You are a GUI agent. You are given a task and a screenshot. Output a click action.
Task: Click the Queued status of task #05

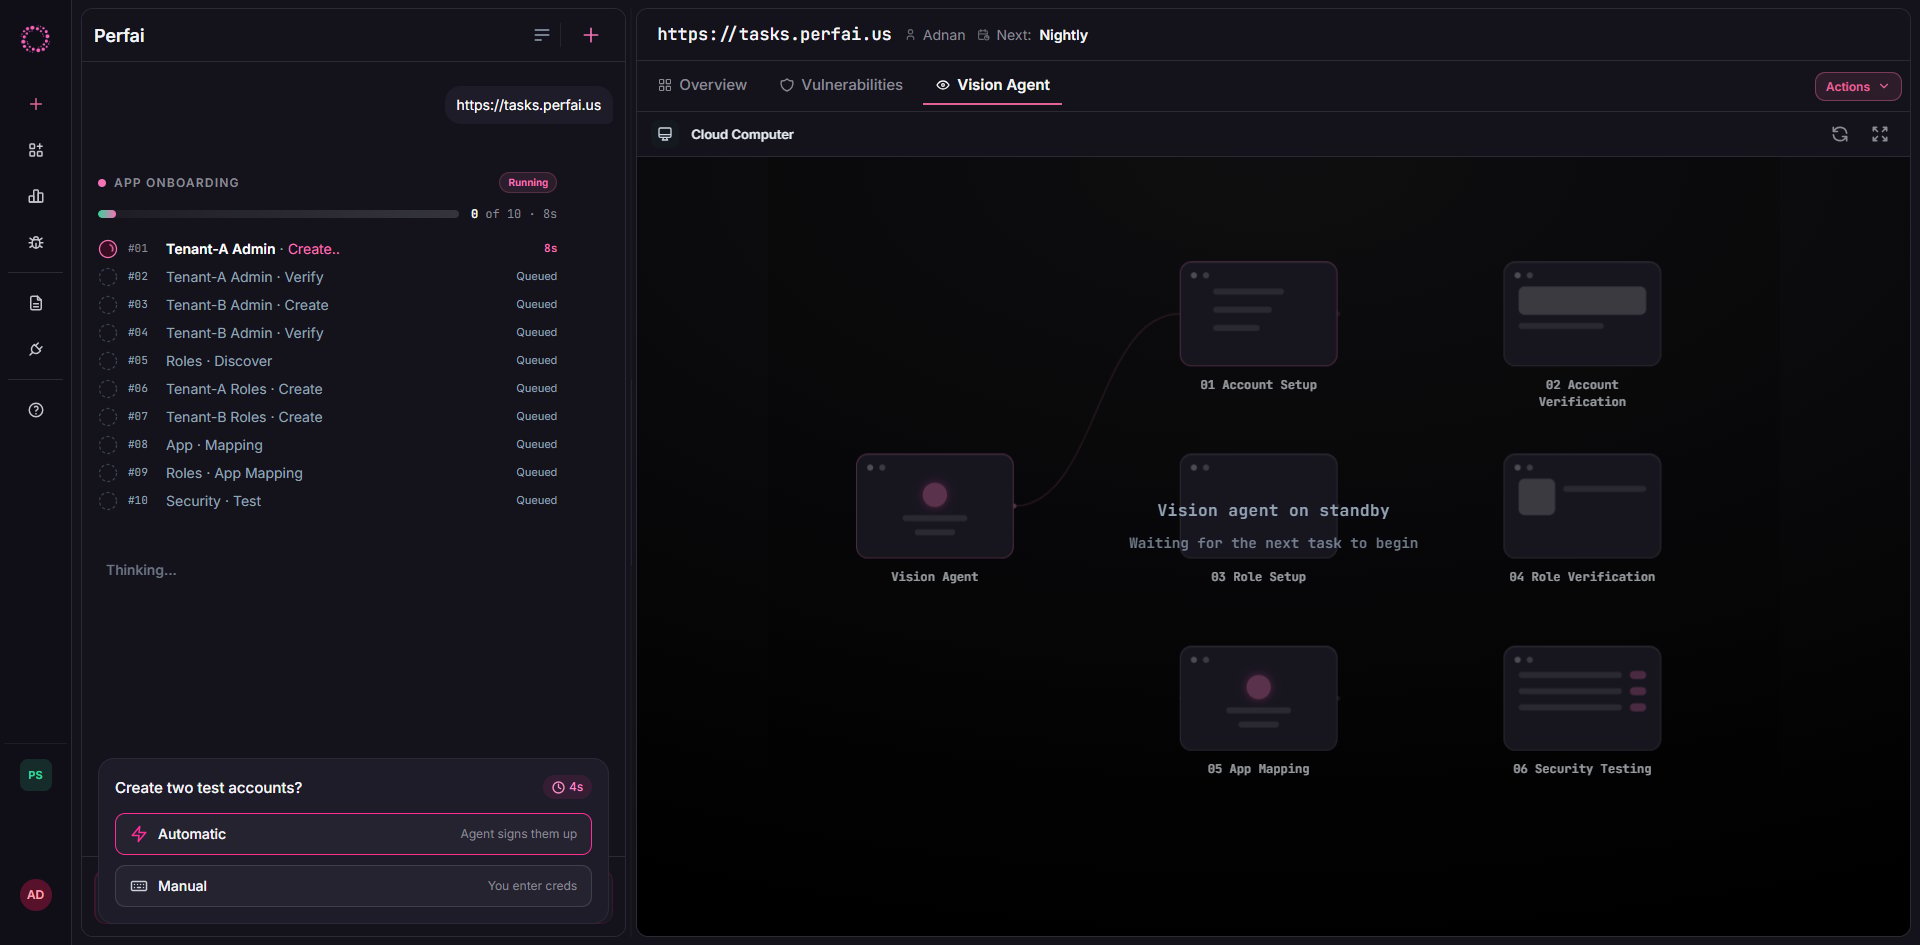(537, 360)
